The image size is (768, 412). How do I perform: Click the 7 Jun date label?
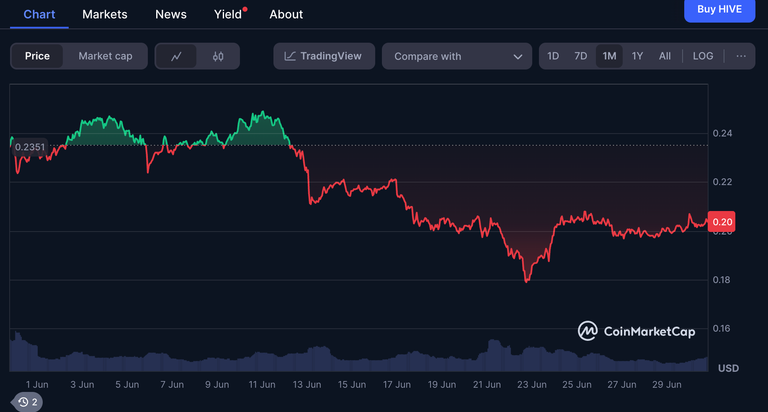pos(172,385)
